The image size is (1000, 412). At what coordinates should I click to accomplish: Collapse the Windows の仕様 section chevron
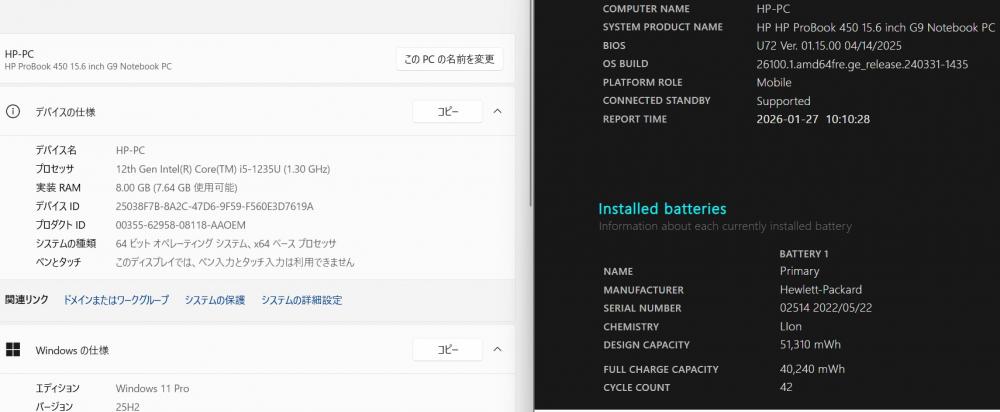point(497,350)
